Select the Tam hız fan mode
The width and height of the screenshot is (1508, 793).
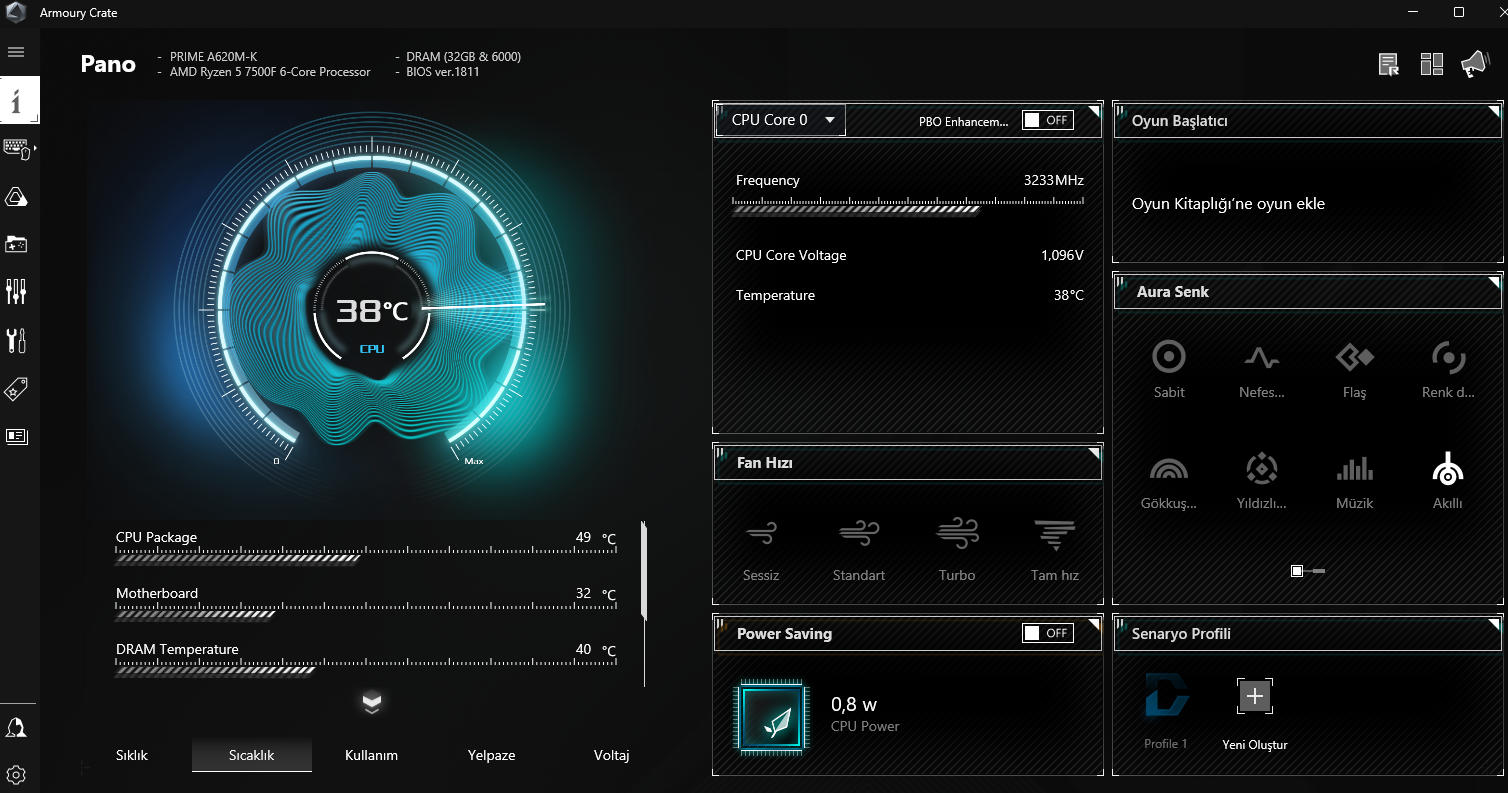(x=1054, y=549)
